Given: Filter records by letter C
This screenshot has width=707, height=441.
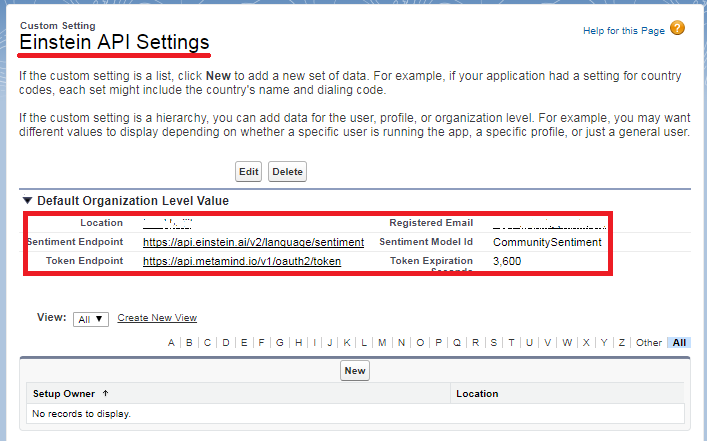Looking at the screenshot, I should tap(207, 343).
